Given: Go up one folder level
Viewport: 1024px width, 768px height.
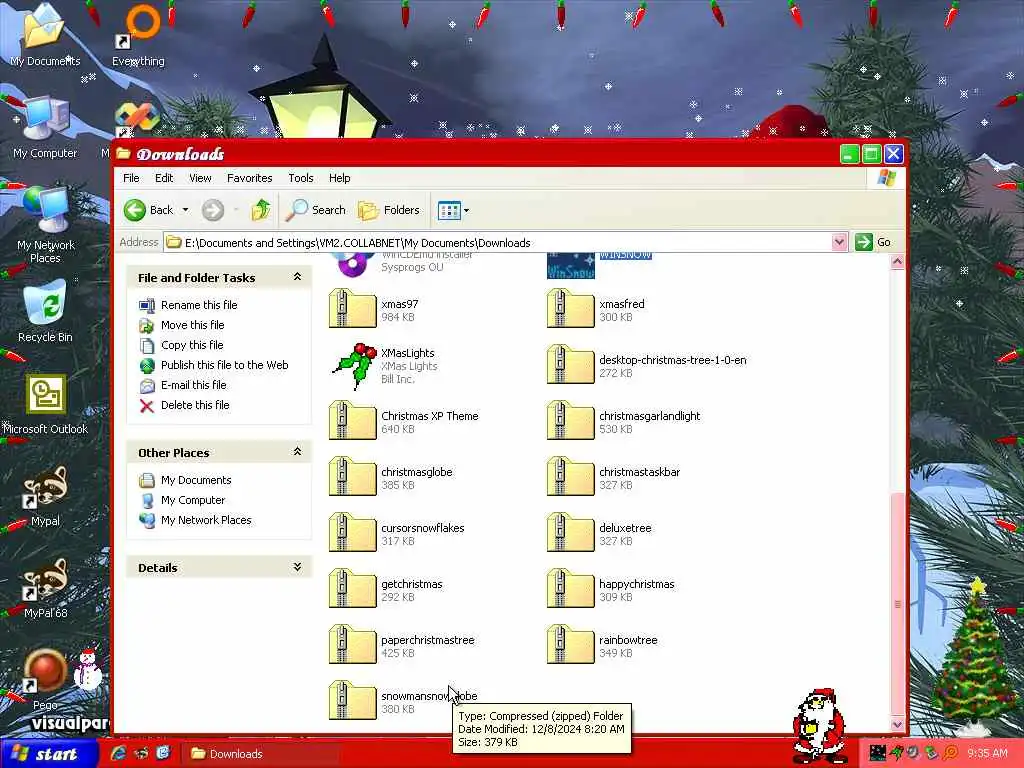Looking at the screenshot, I should coord(261,210).
